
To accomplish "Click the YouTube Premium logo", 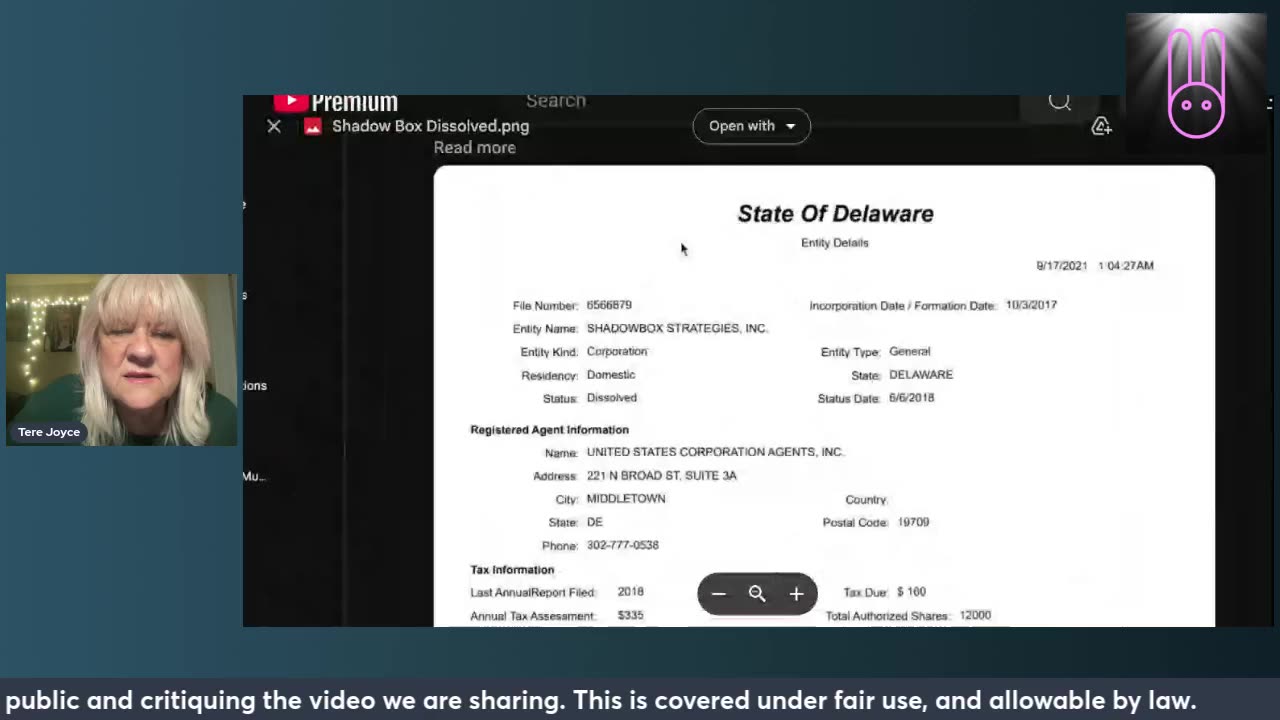I will point(336,102).
